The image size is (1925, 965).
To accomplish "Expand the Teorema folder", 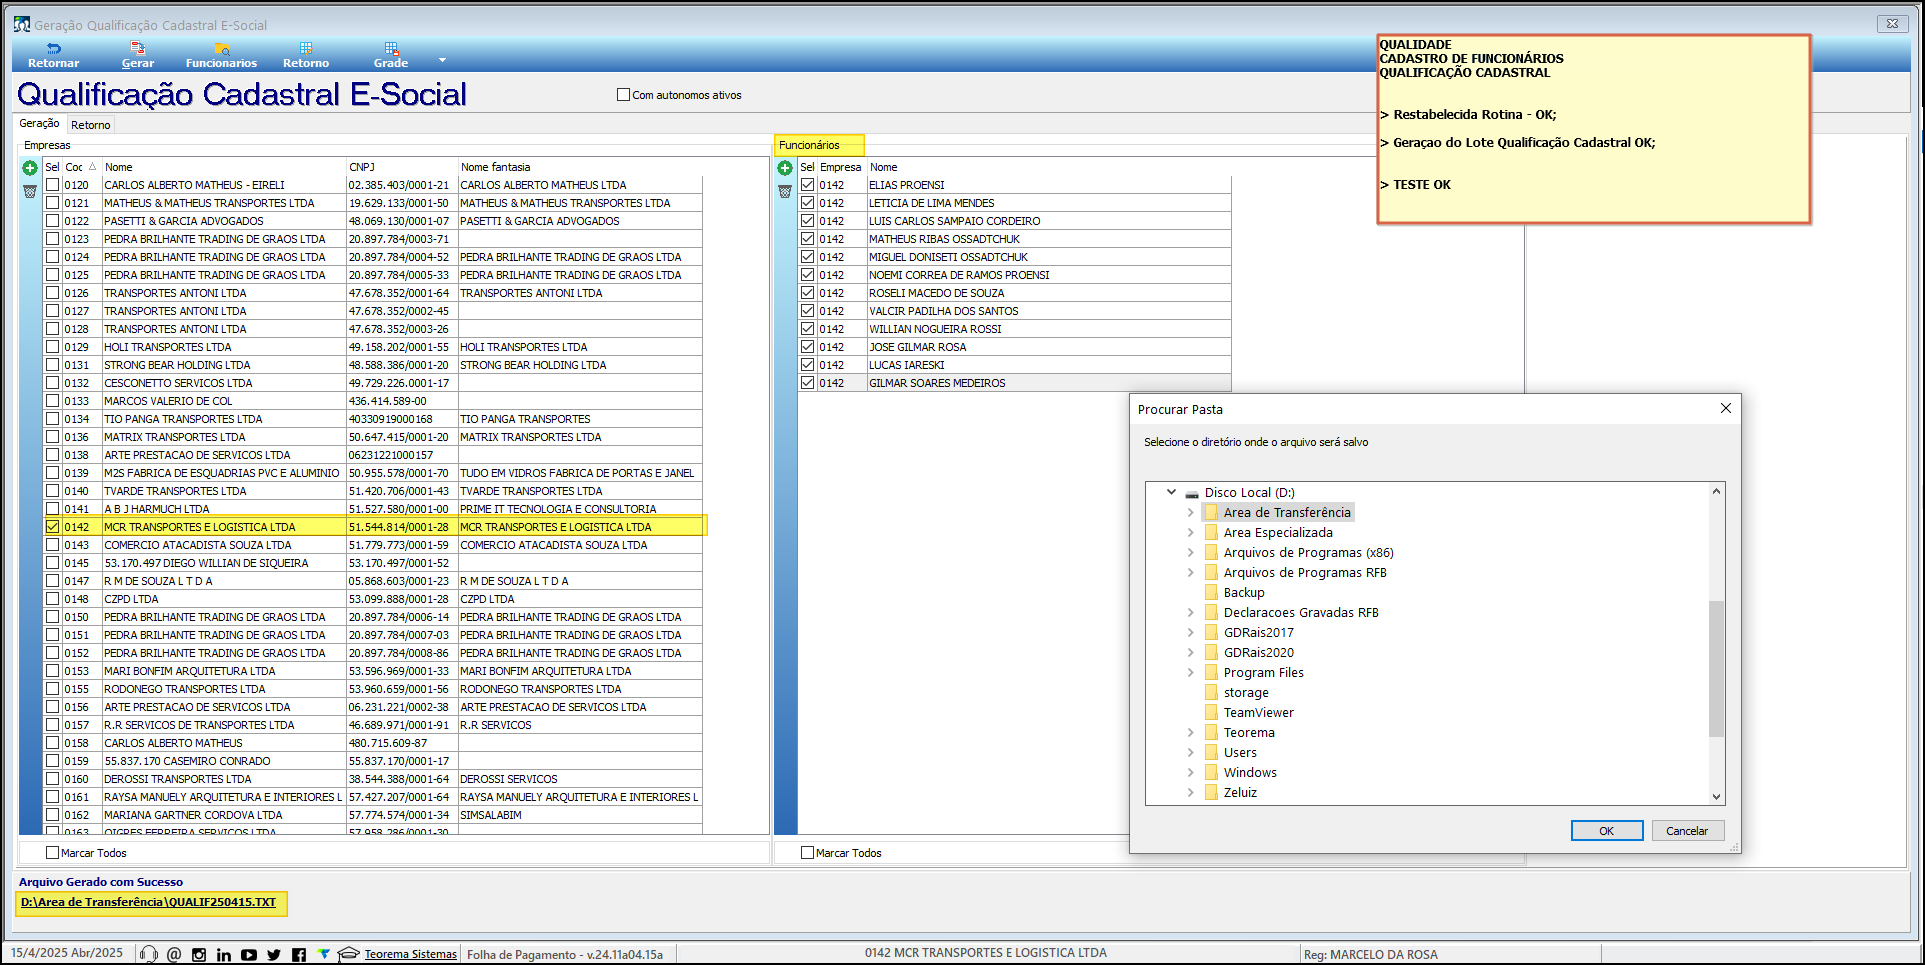I will tap(1190, 732).
